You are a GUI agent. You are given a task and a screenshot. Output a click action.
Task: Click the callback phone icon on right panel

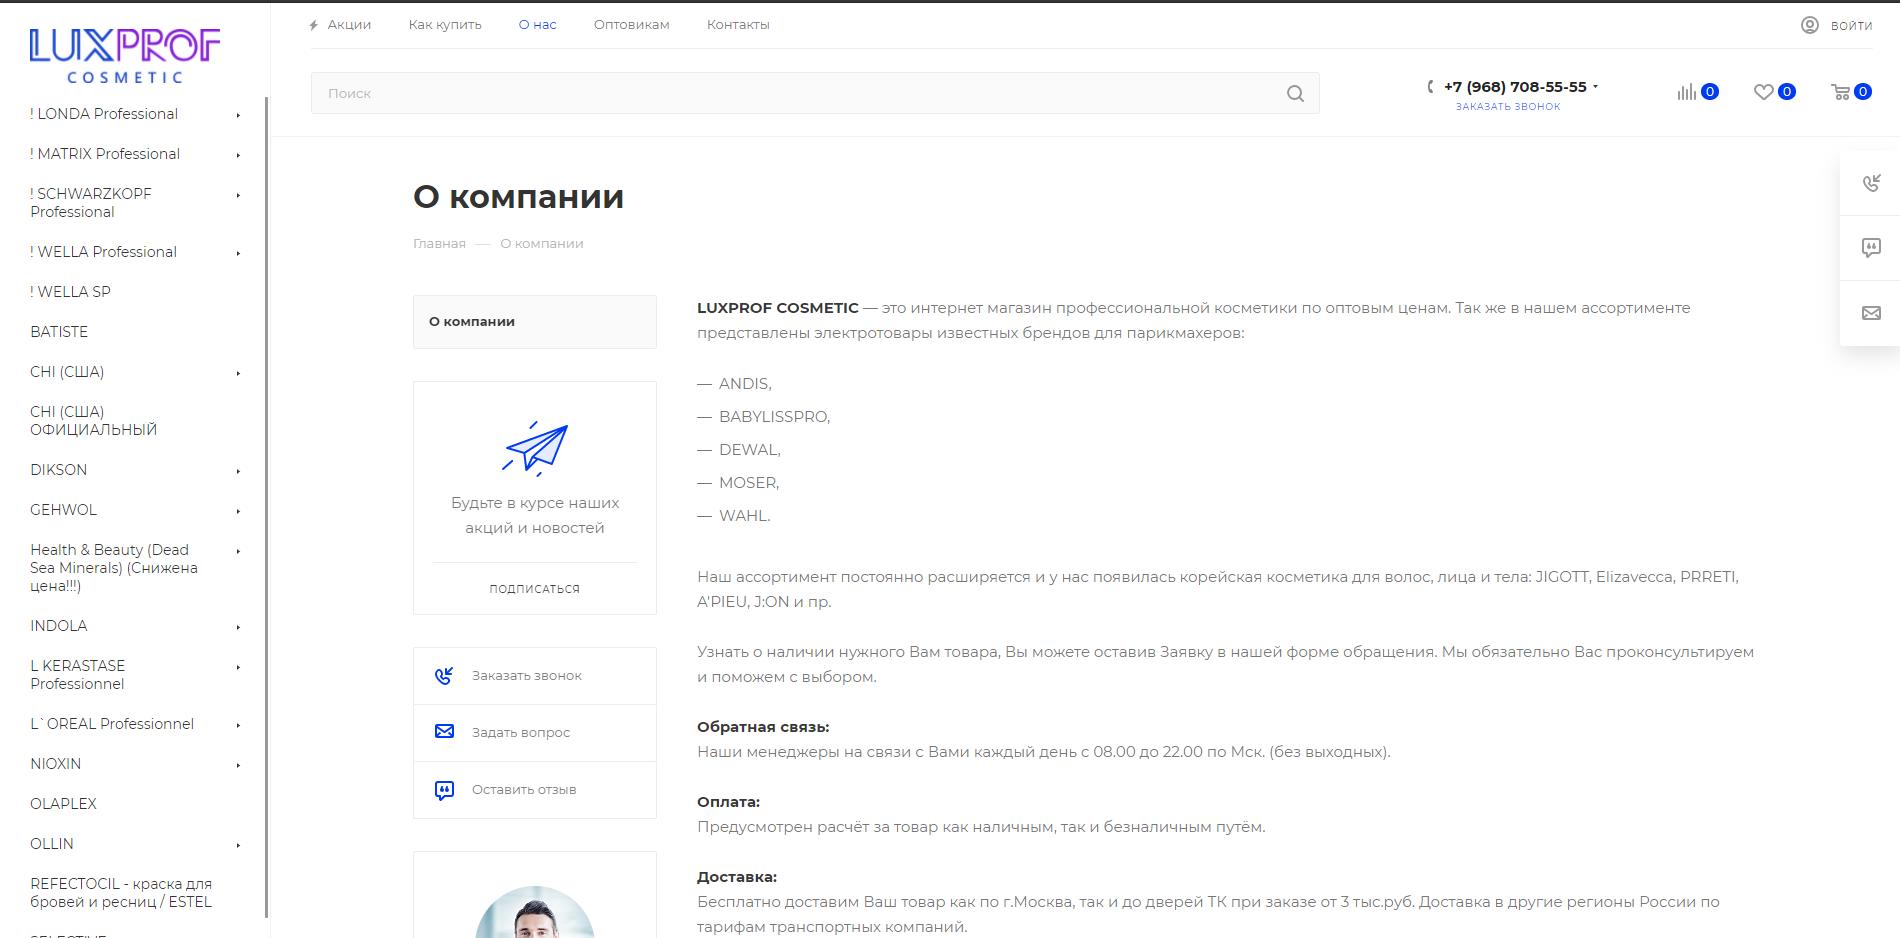point(1871,183)
